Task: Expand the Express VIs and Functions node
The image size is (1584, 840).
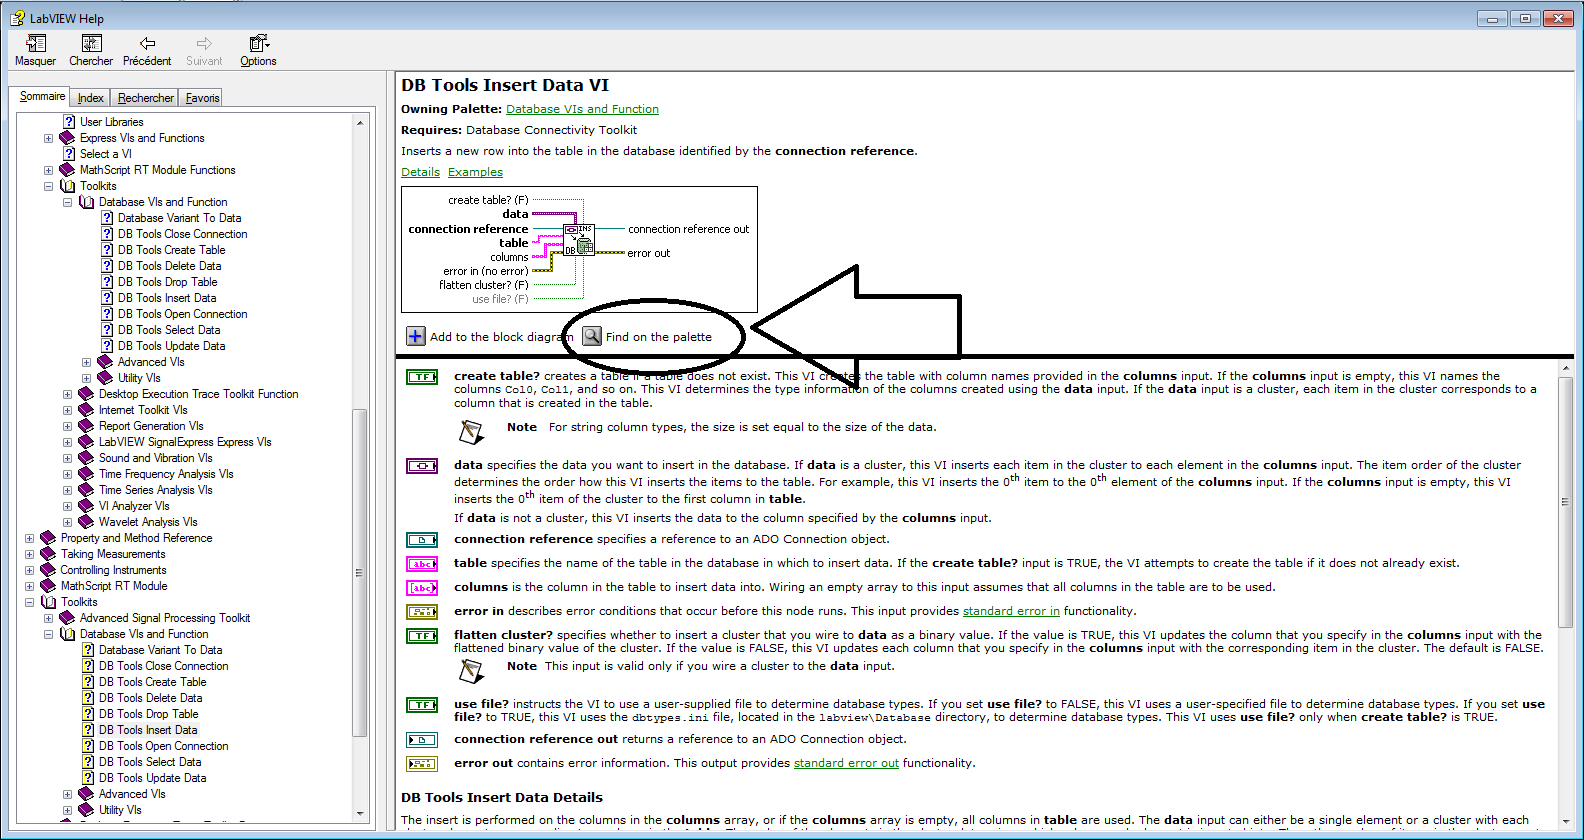Action: (x=48, y=138)
